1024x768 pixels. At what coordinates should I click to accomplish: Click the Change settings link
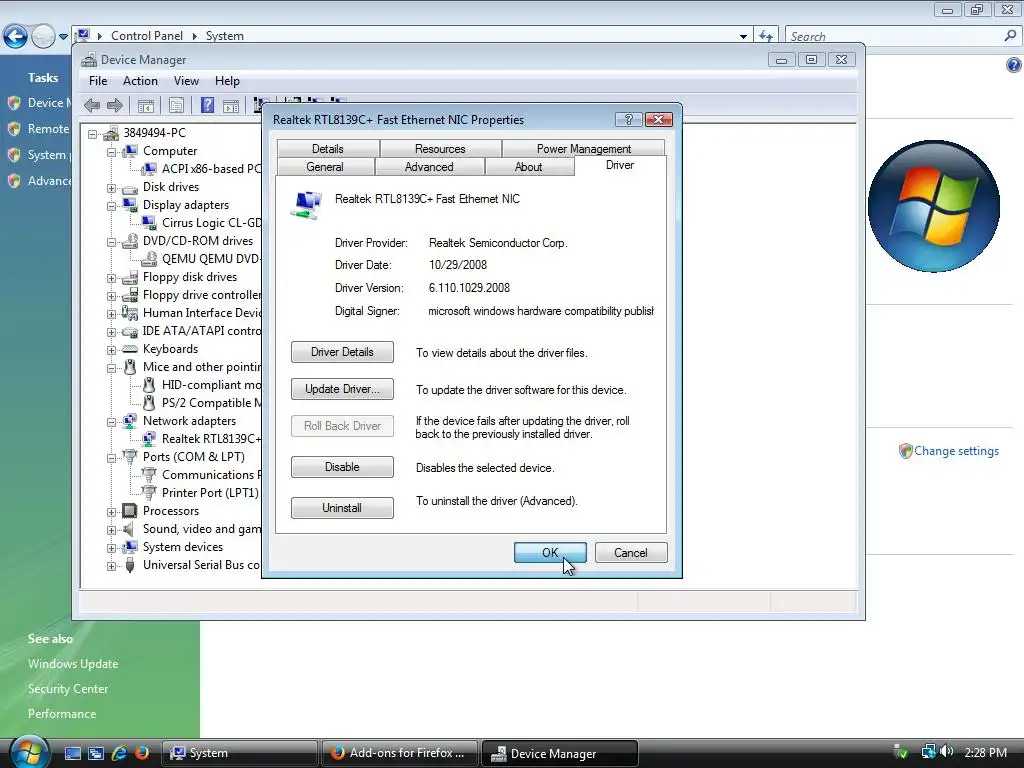956,451
